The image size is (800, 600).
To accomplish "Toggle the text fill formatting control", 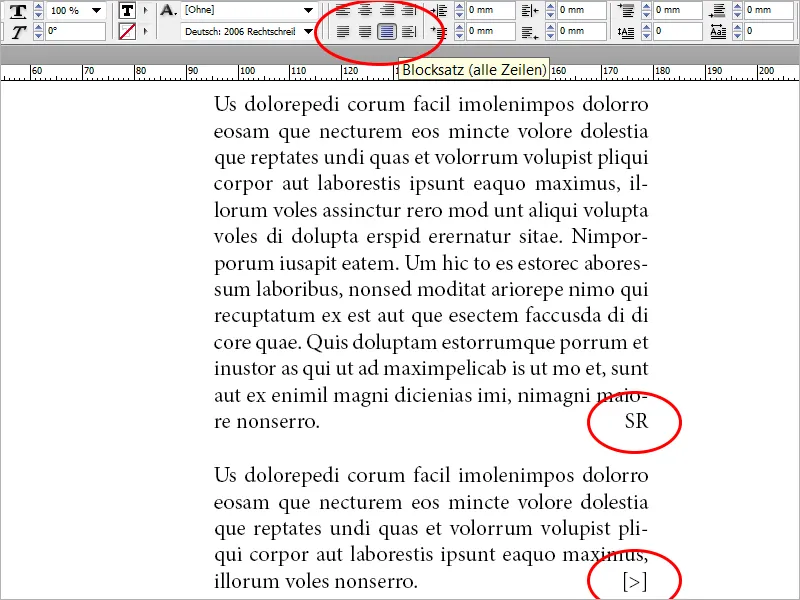I will point(127,9).
